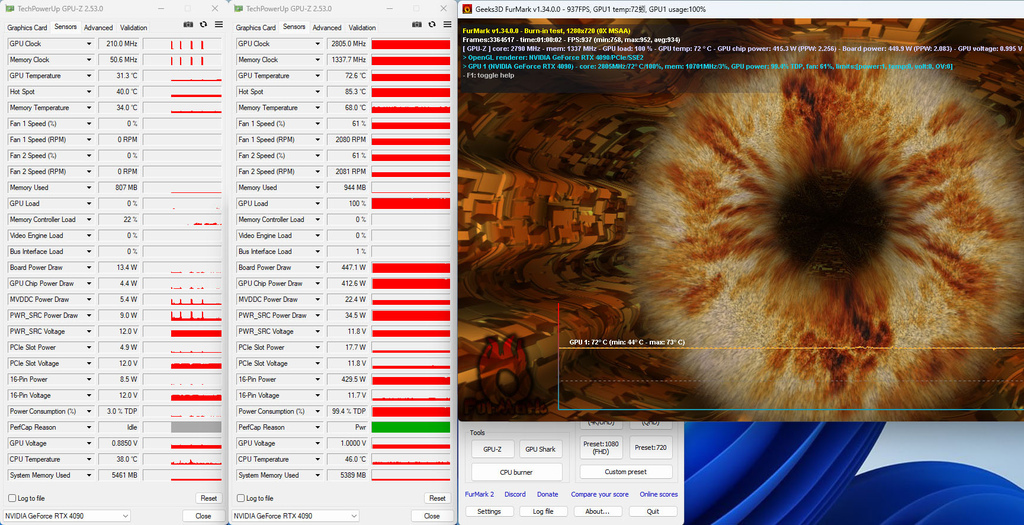Open CPU Temperature dropdown in idle GPU-Z window

click(x=89, y=460)
